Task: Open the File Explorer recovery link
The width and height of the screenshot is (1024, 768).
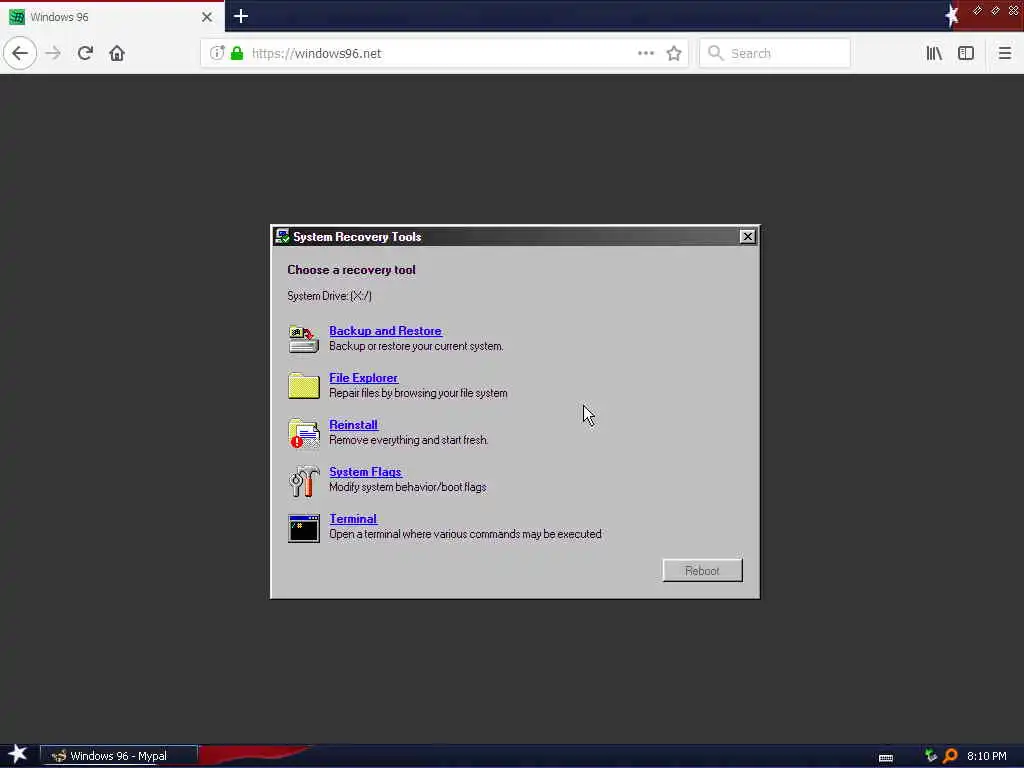Action: [363, 378]
